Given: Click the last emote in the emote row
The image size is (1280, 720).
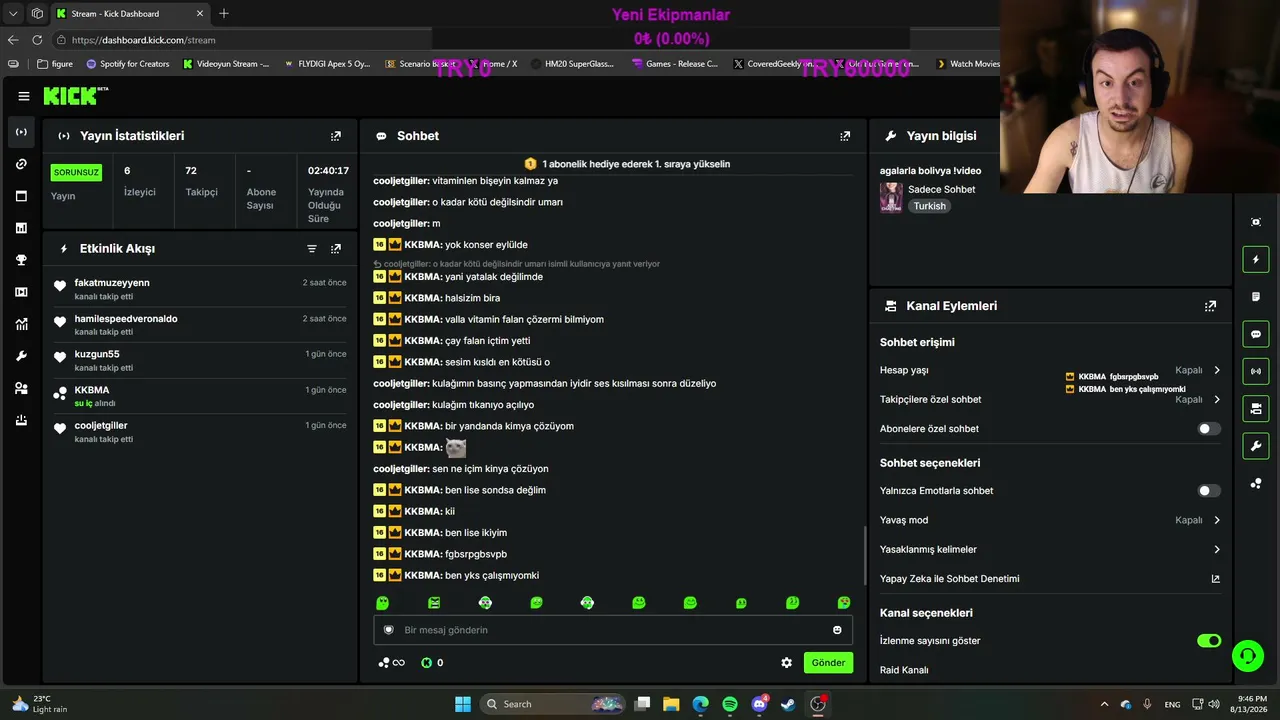Looking at the screenshot, I should tap(844, 603).
